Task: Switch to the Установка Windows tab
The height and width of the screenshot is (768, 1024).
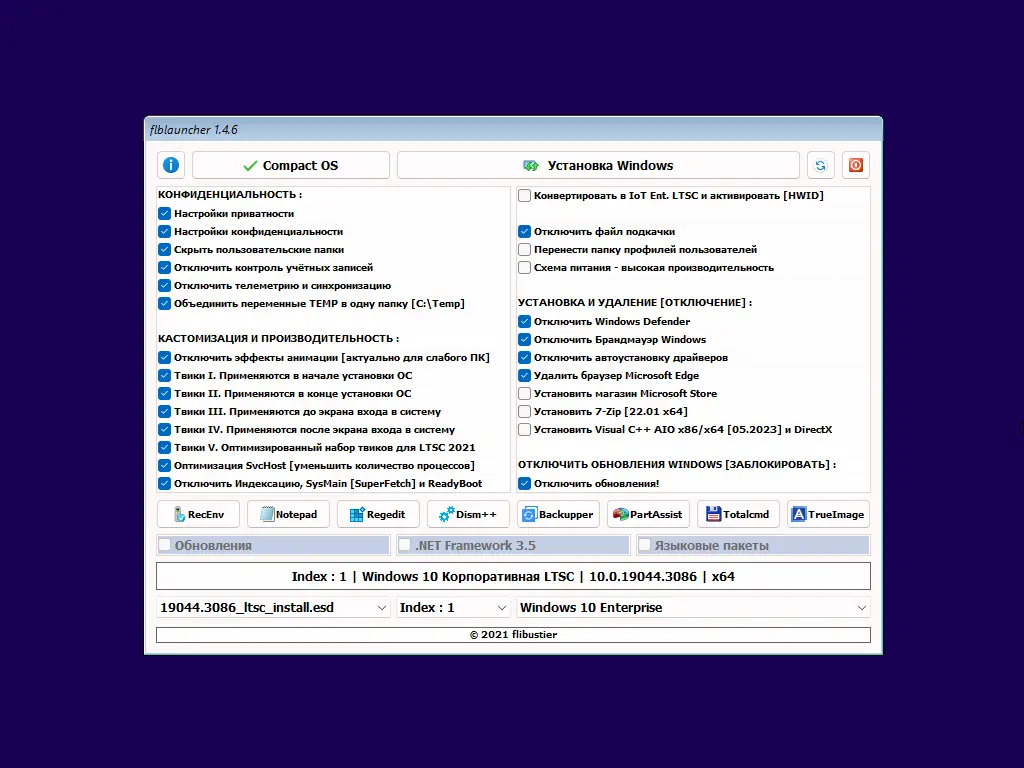Action: coord(599,164)
